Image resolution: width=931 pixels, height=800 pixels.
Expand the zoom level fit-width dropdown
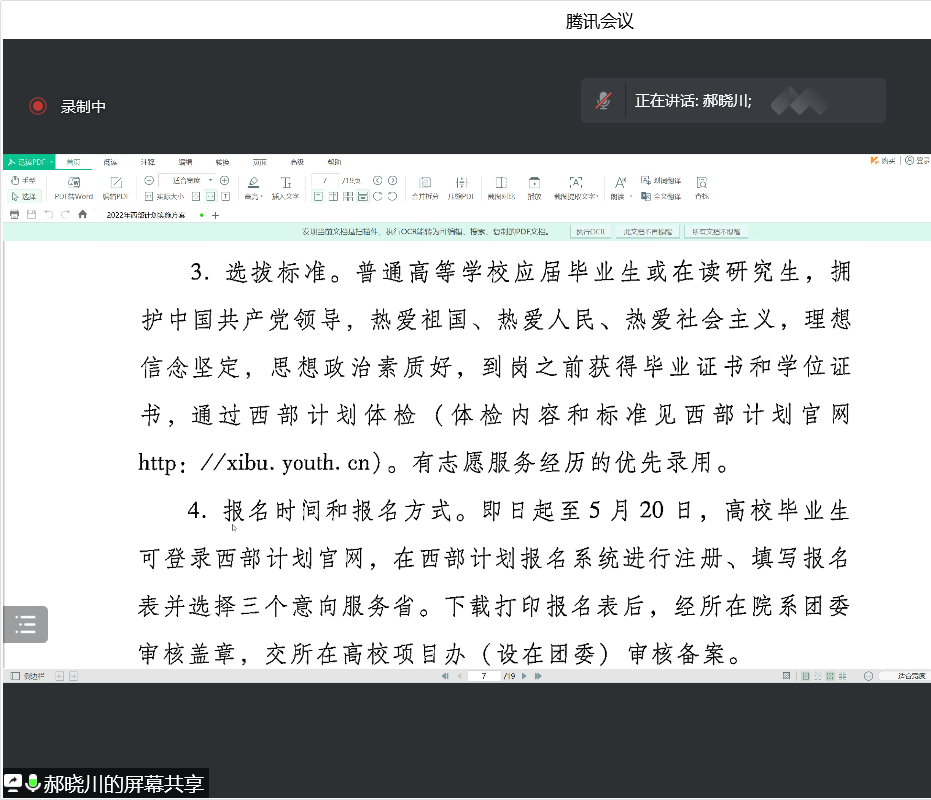[211, 180]
